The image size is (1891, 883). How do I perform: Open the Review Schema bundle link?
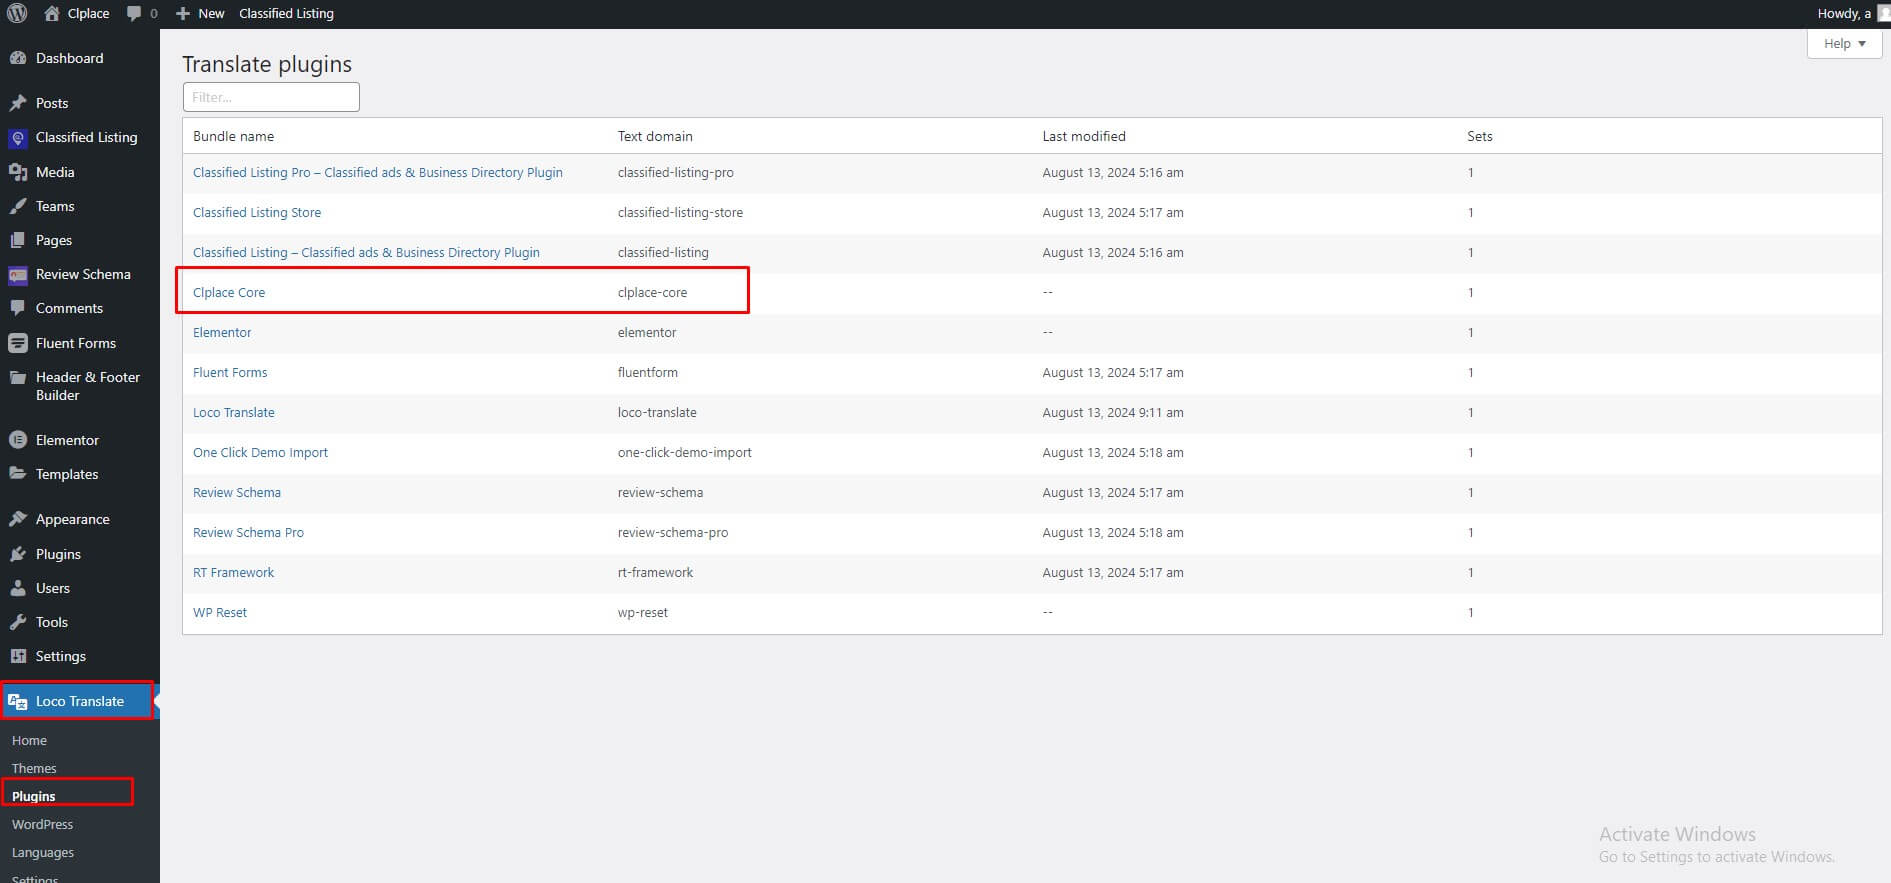coord(237,492)
